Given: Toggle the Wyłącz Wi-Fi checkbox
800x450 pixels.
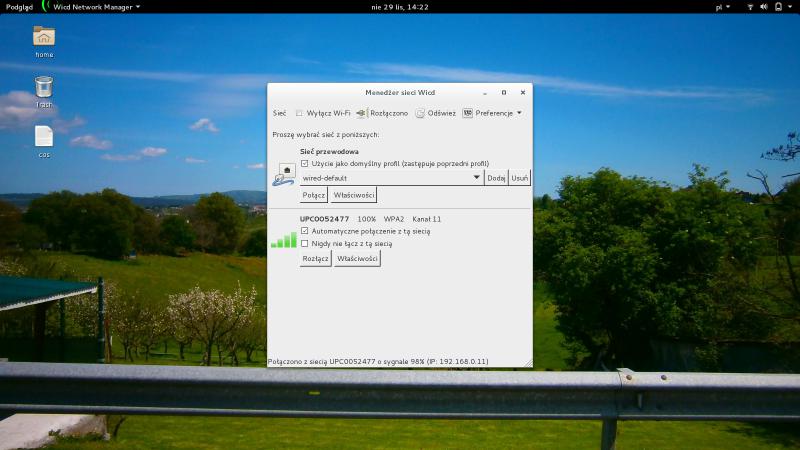Looking at the screenshot, I should click(299, 113).
